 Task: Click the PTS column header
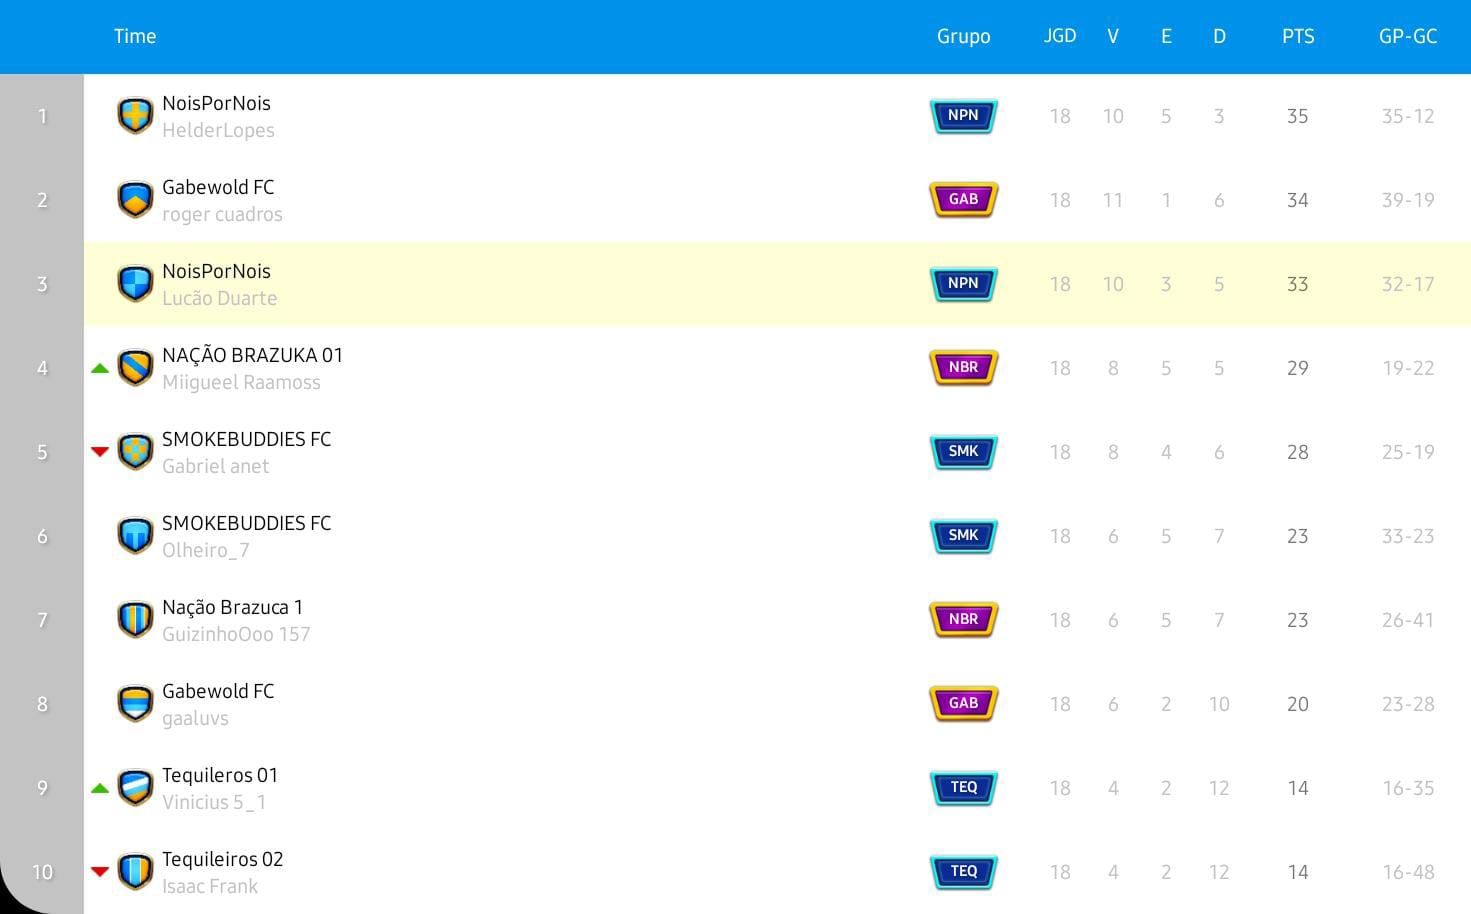1298,36
